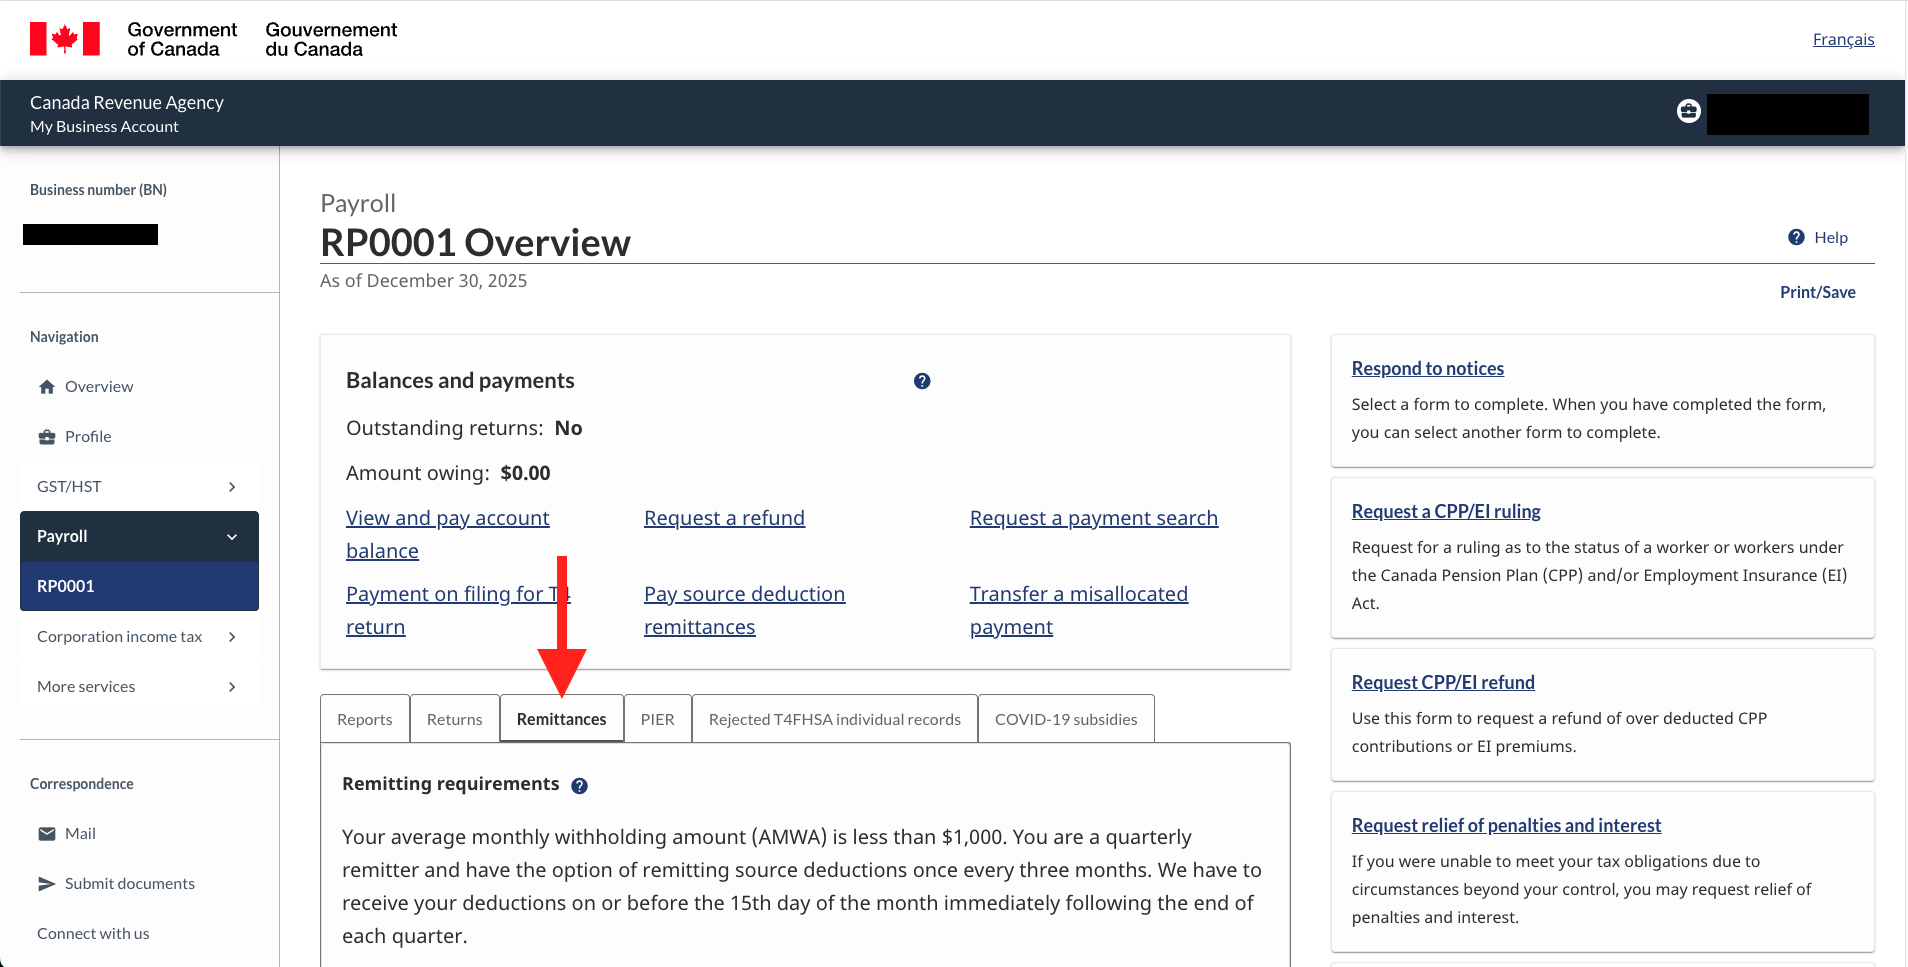The height and width of the screenshot is (967, 1908).
Task: Click the Overview home icon
Action: tap(47, 387)
